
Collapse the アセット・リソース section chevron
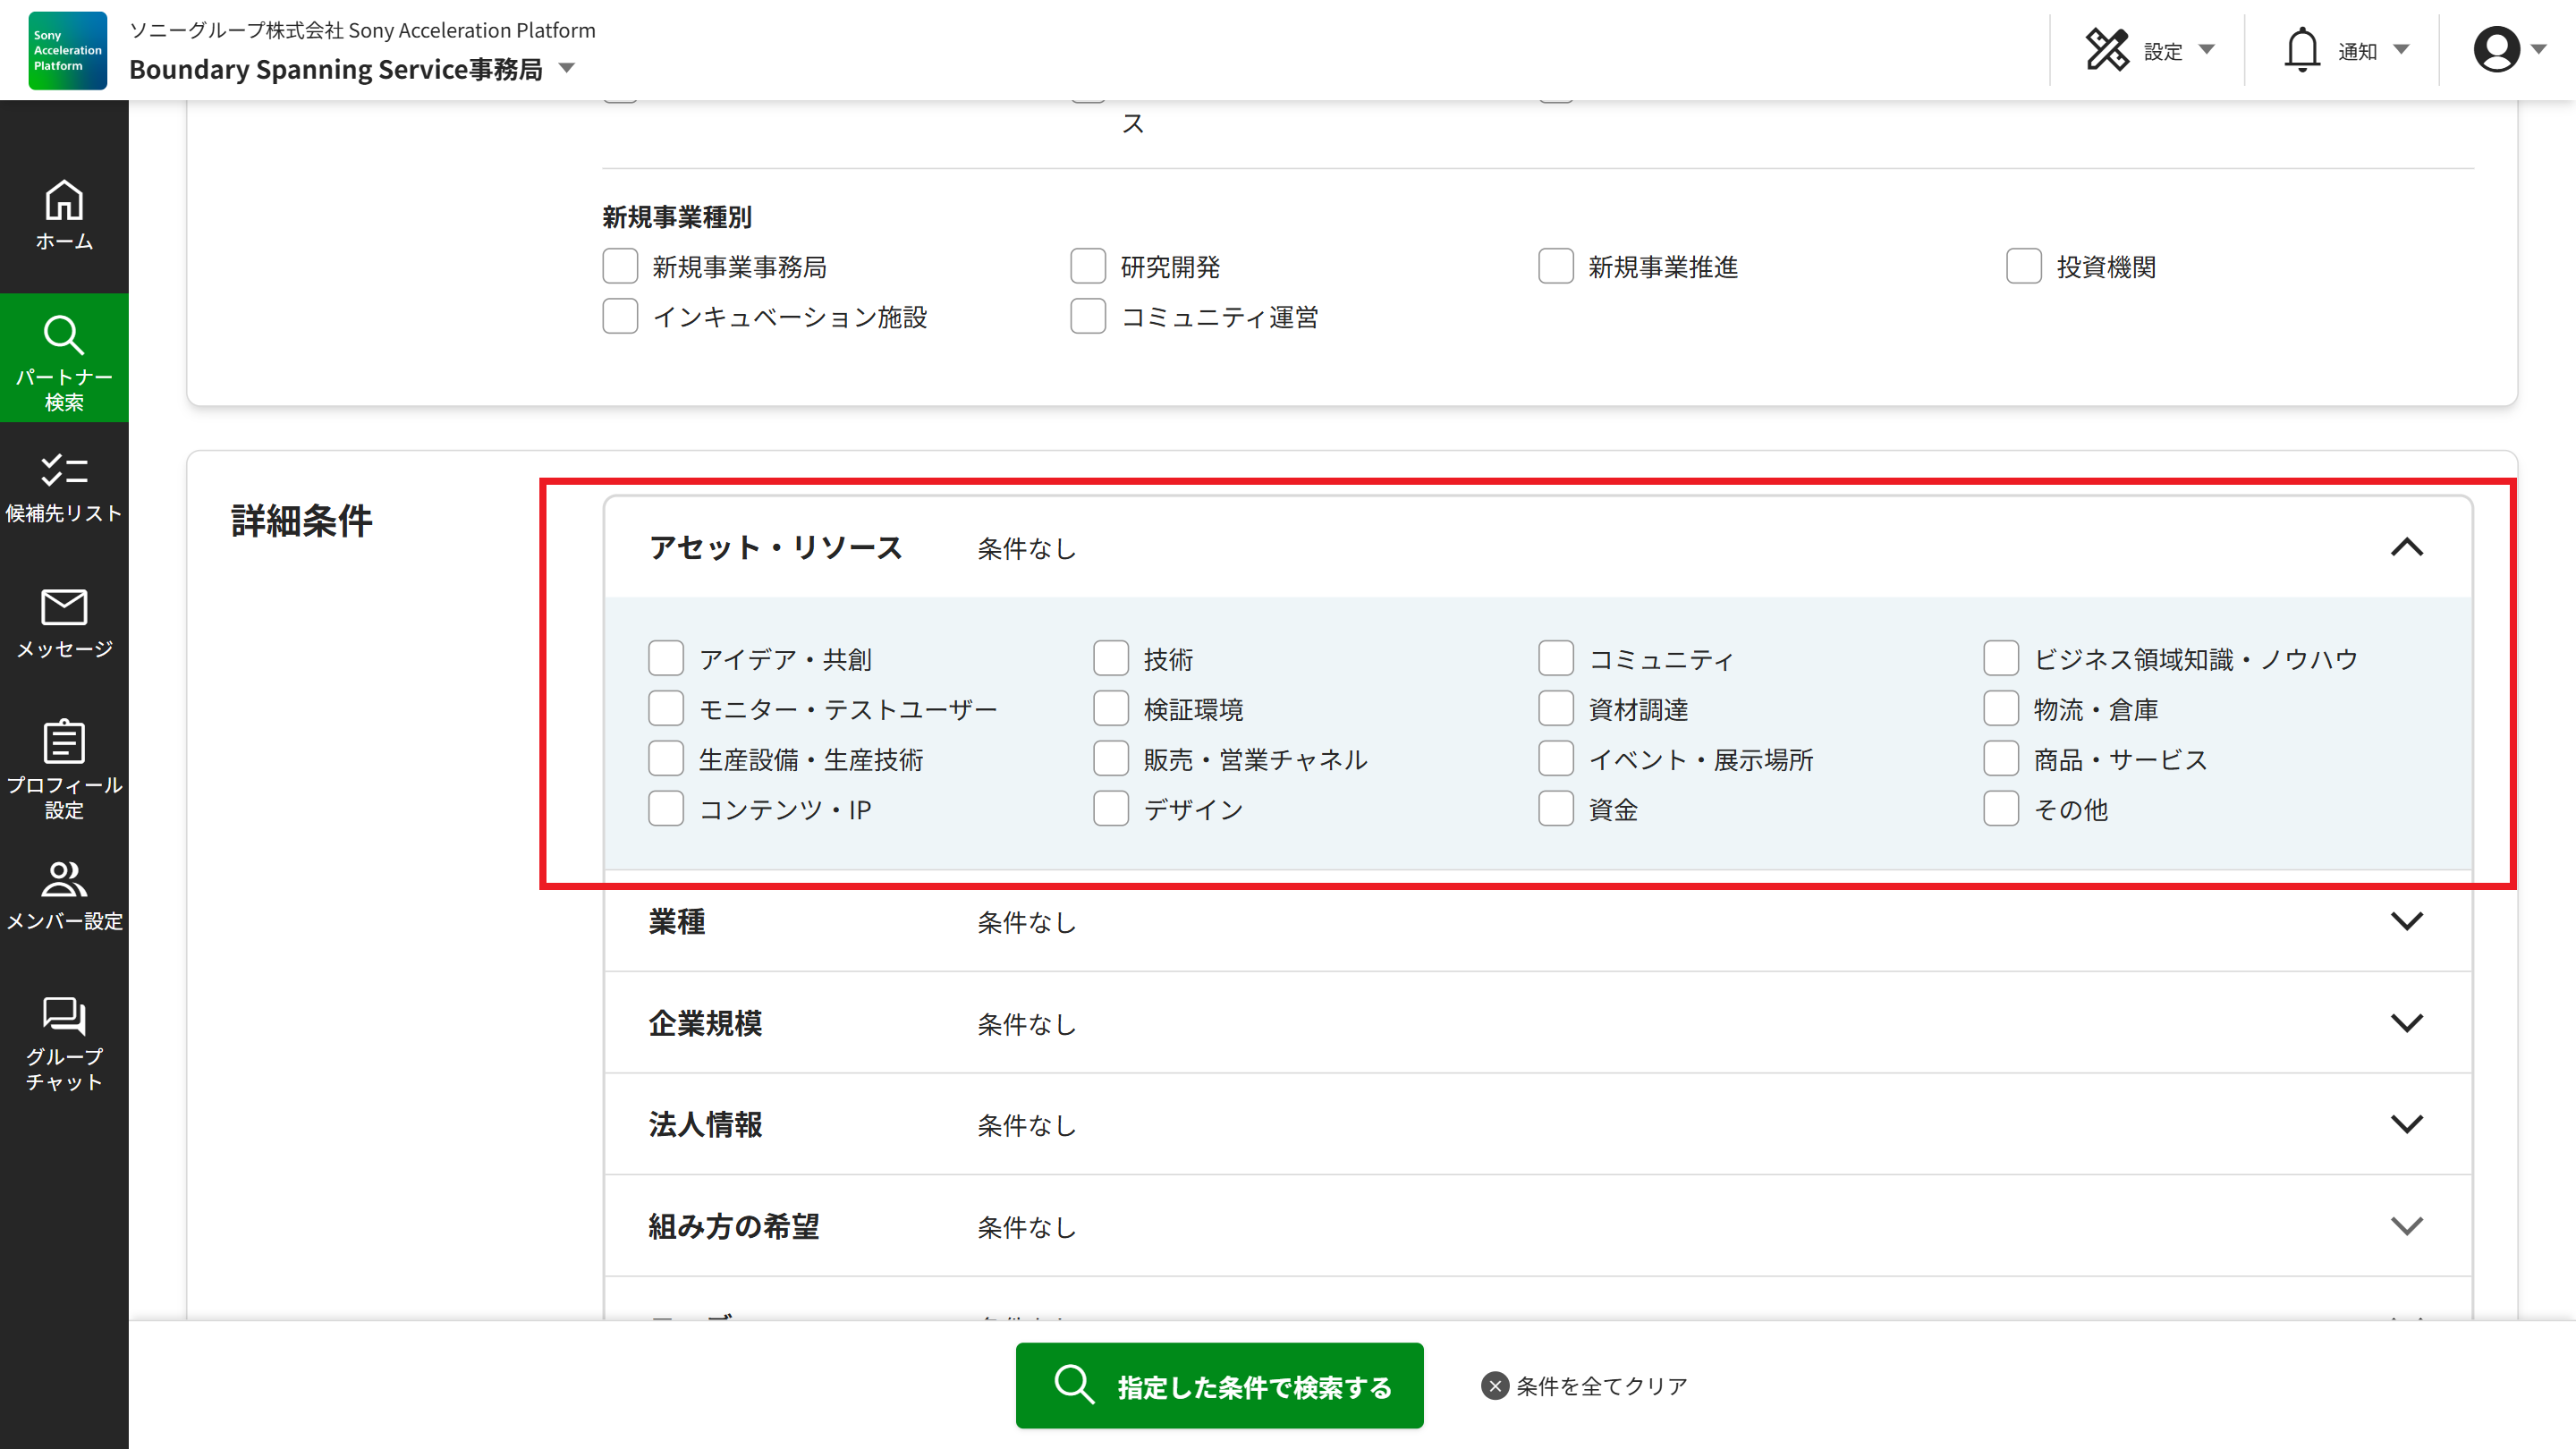(2406, 547)
